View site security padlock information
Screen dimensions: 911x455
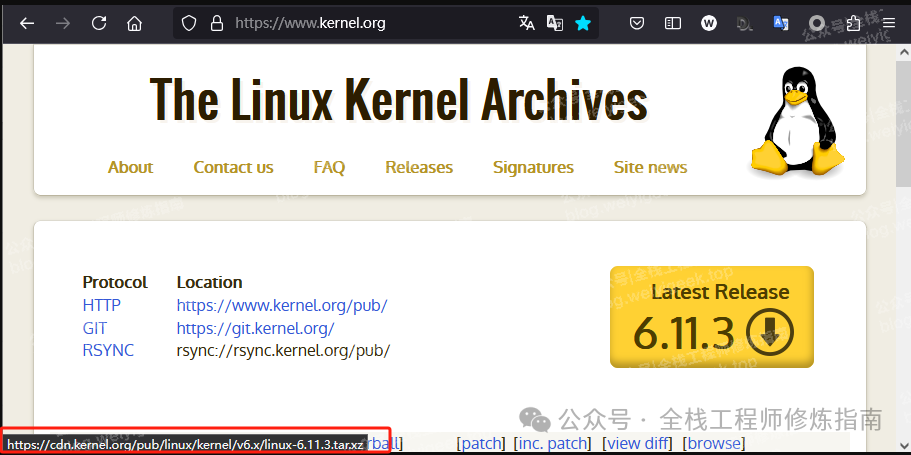(217, 23)
